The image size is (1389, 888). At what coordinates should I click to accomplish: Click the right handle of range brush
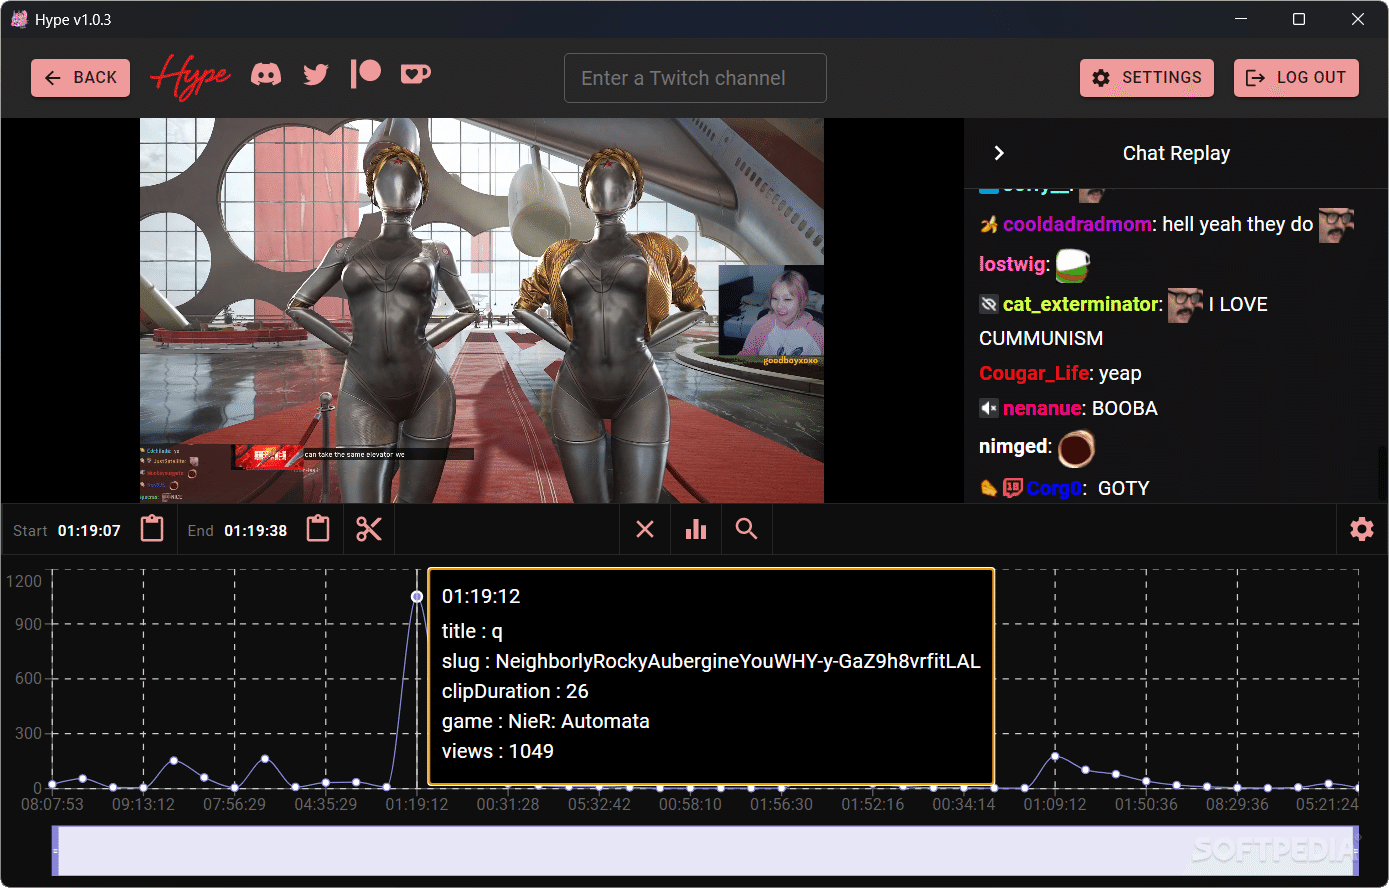(1356, 851)
